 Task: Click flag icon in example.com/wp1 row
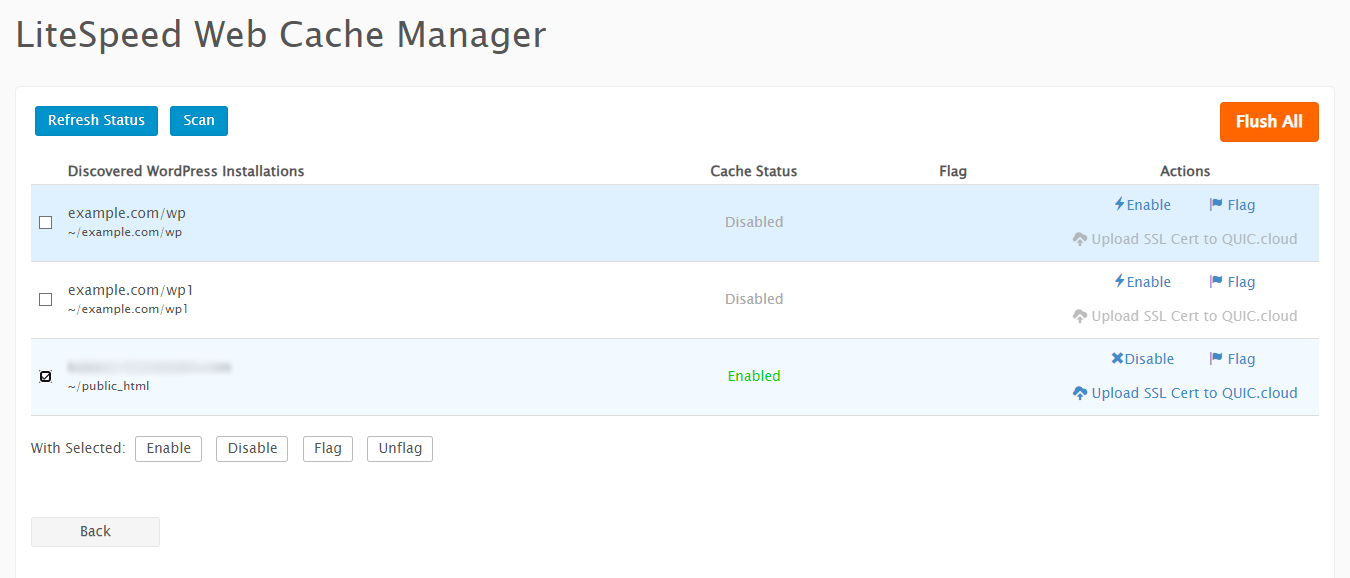coord(1216,282)
